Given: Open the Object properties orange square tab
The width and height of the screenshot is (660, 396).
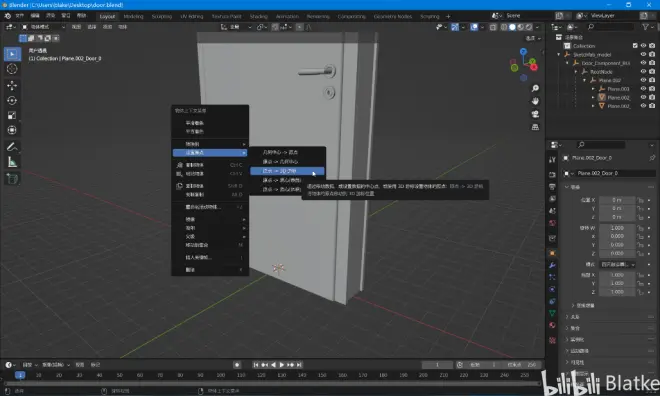Looking at the screenshot, I should pos(552,253).
